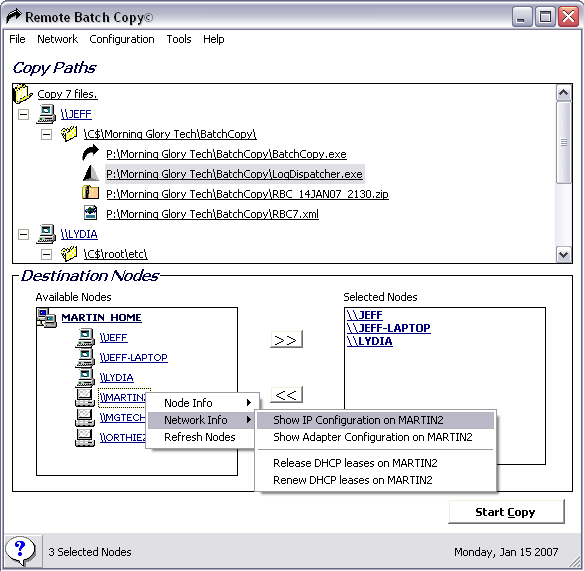Collapse the C$\root\etc folder node
584x571 pixels.
[x=46, y=254]
